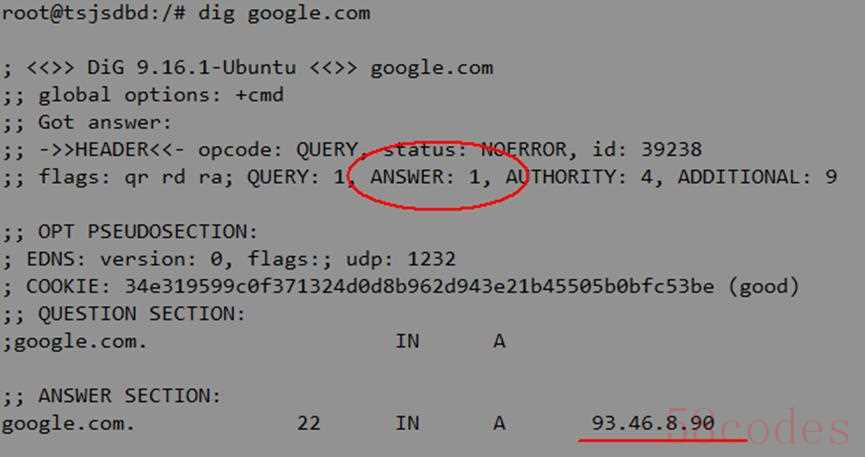Click the 'Got answer:' line
The height and width of the screenshot is (457, 865).
[x=105, y=123]
